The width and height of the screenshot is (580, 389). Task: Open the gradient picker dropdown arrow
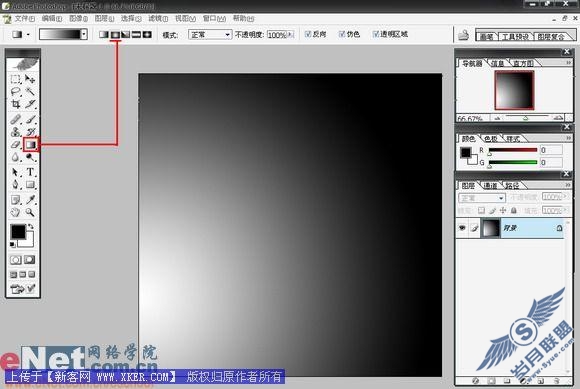point(84,34)
